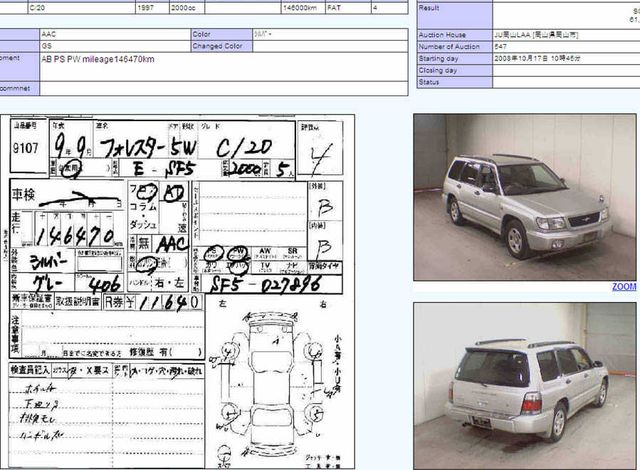Select the 'Result' label cell

coord(454,16)
